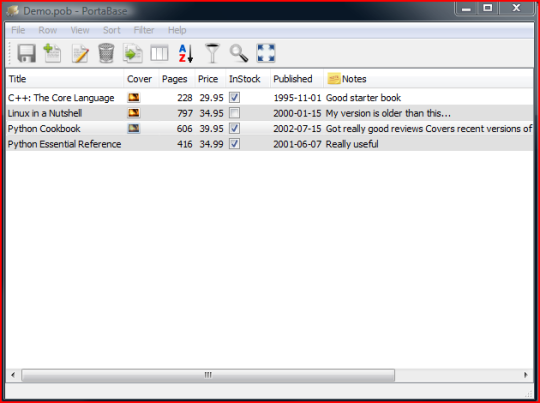540x403 pixels.
Task: Click the Price value 34.99
Action: 211,144
